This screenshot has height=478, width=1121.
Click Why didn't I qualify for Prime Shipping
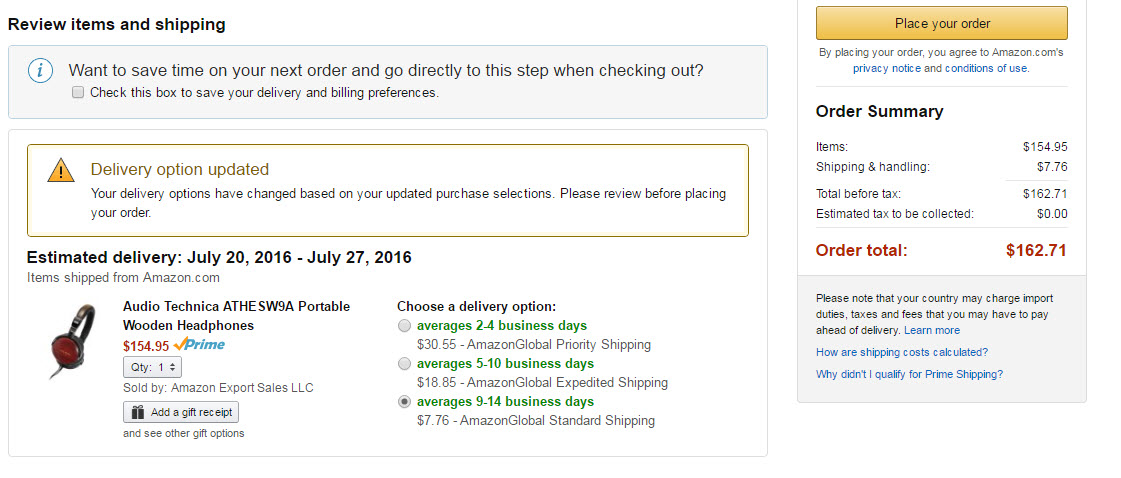click(909, 374)
